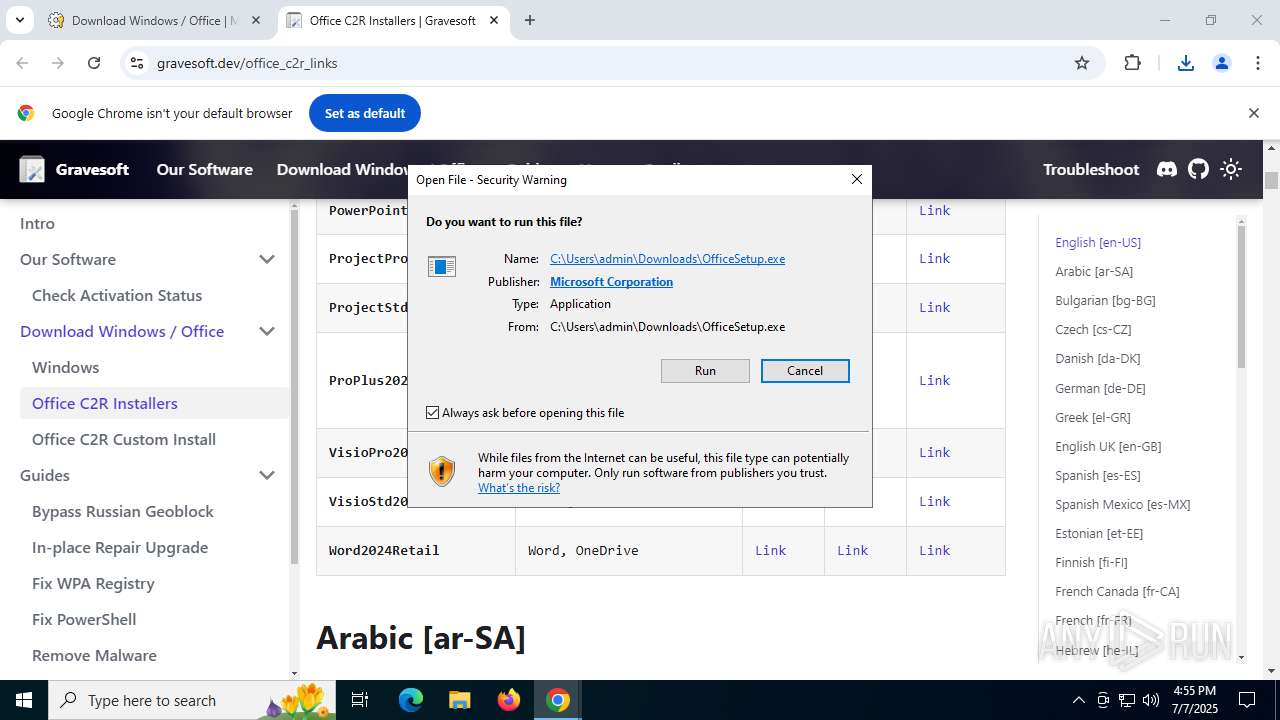Jump to Arabic [ar-SA] section
This screenshot has height=720, width=1280.
(x=1094, y=271)
